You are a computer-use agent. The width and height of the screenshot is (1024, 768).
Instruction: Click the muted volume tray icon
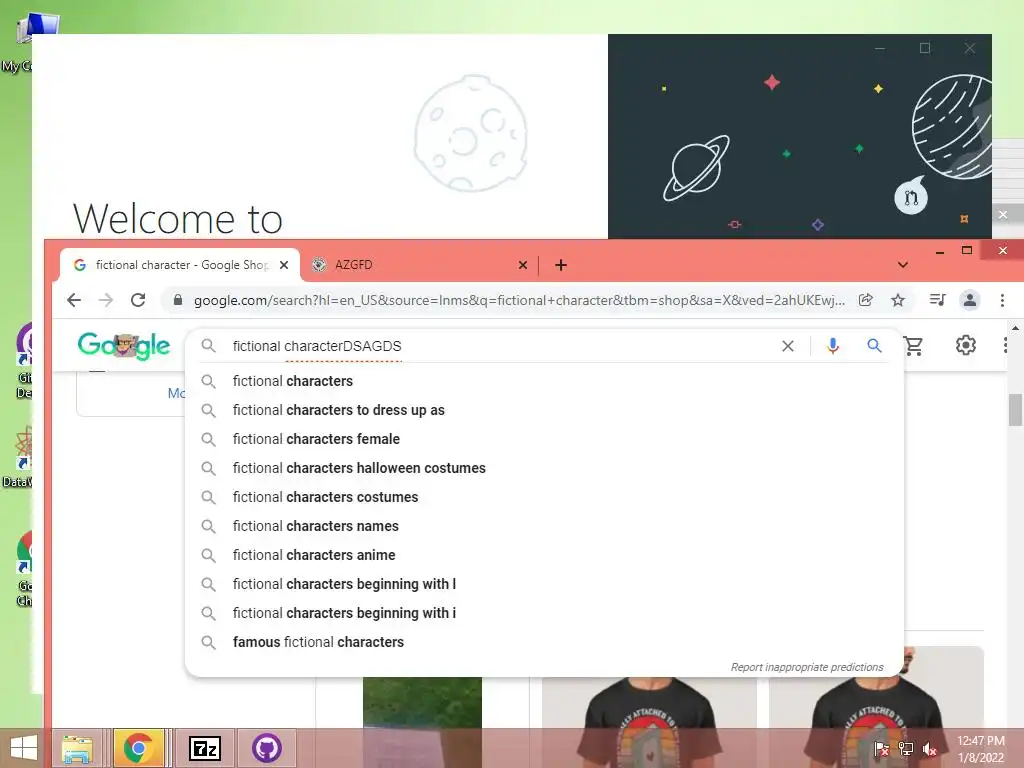(x=929, y=748)
